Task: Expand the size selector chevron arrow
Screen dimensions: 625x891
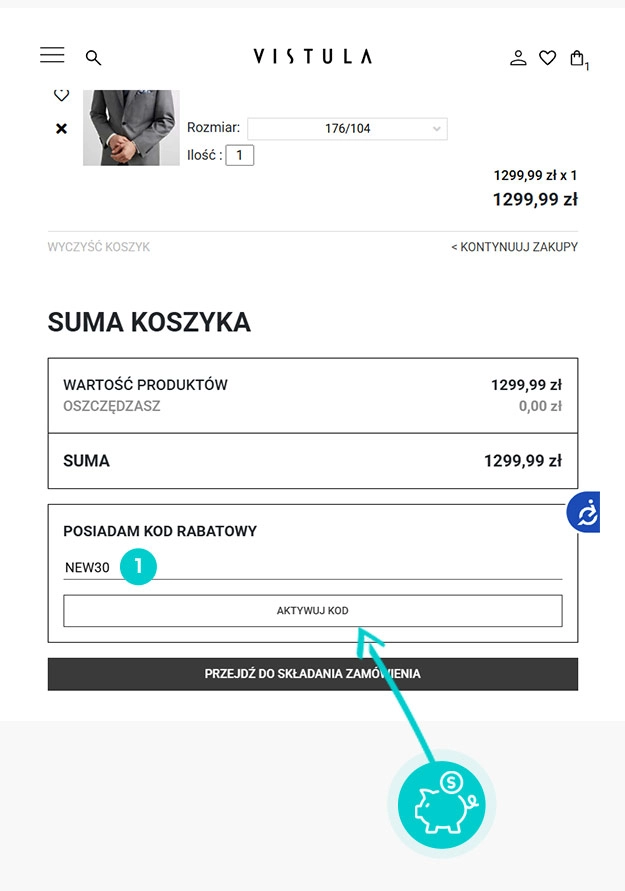Action: coord(437,128)
